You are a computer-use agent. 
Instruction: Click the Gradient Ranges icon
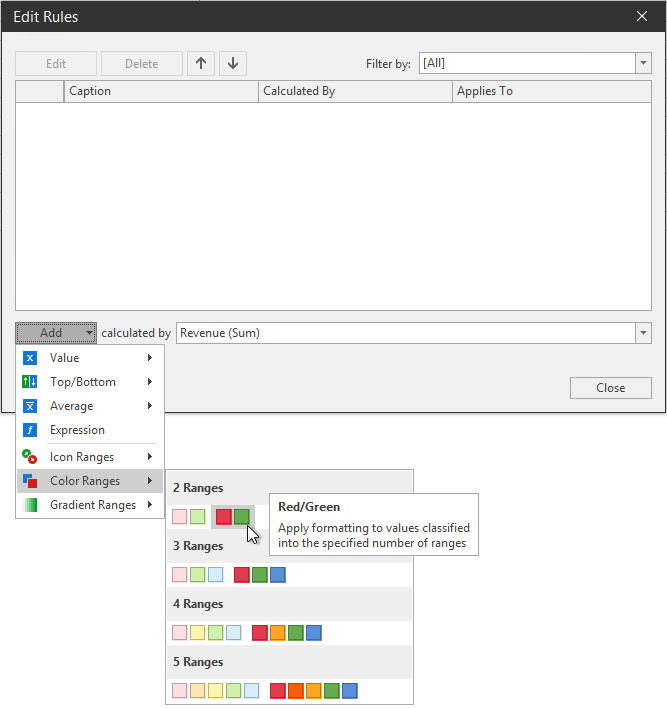[30, 505]
